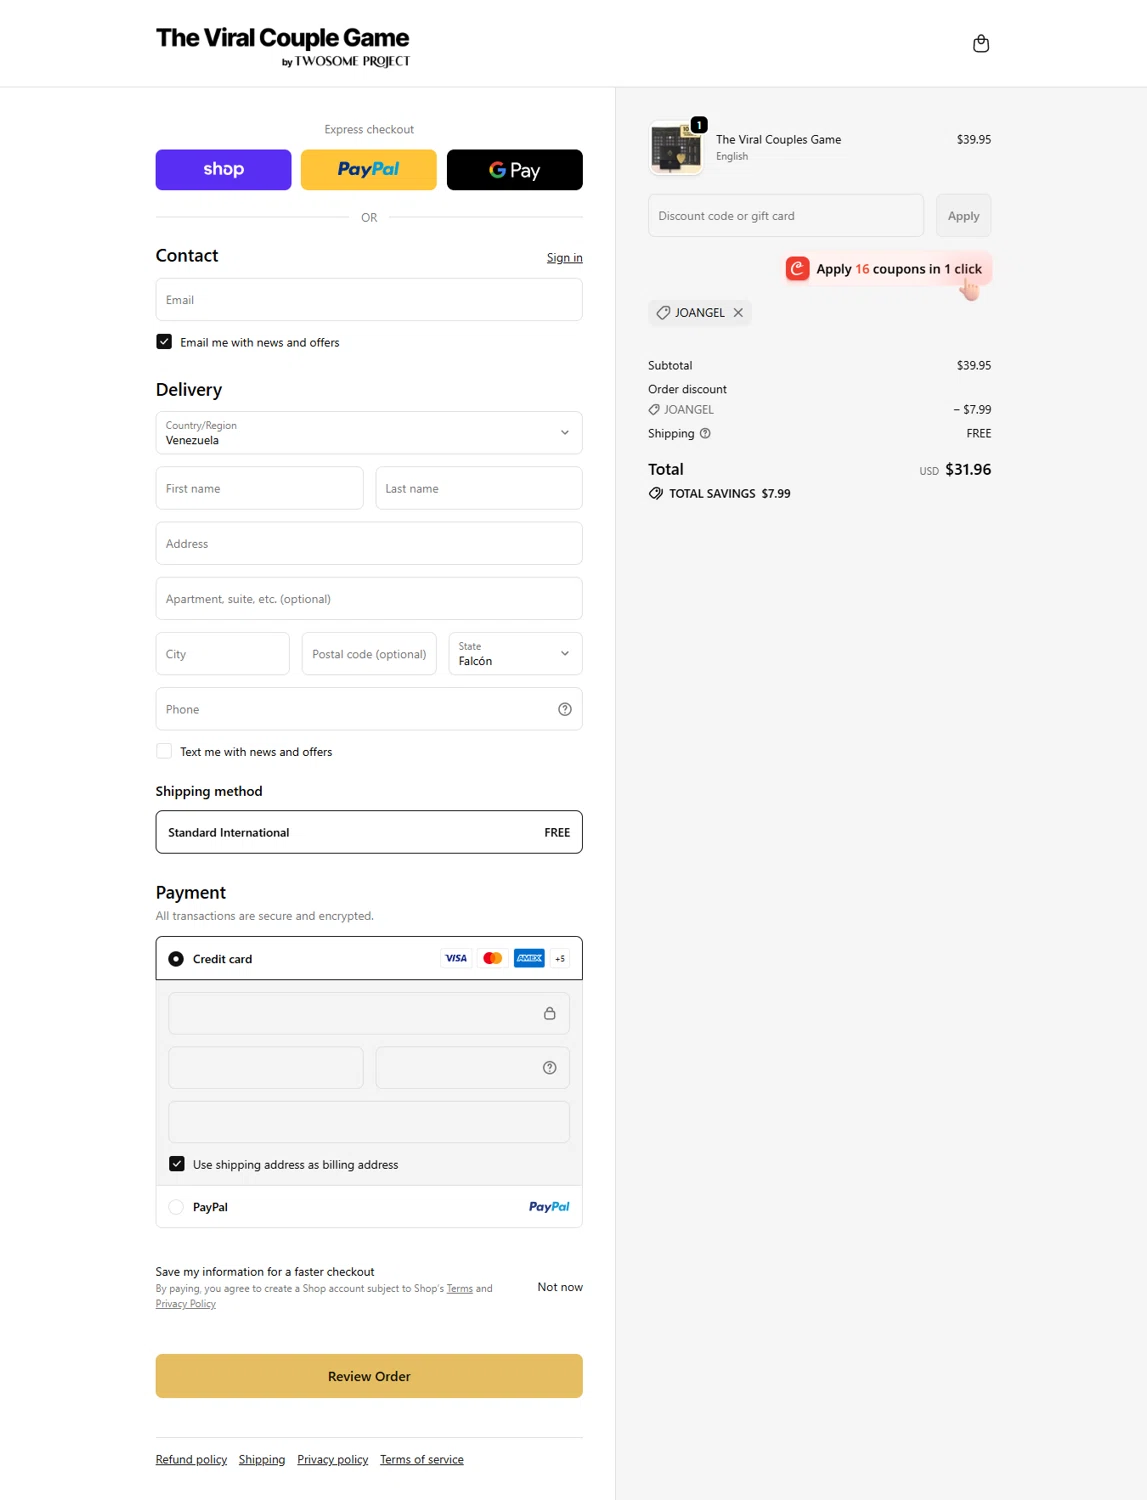Click the card number lock icon
This screenshot has width=1147, height=1500.
coord(549,1013)
